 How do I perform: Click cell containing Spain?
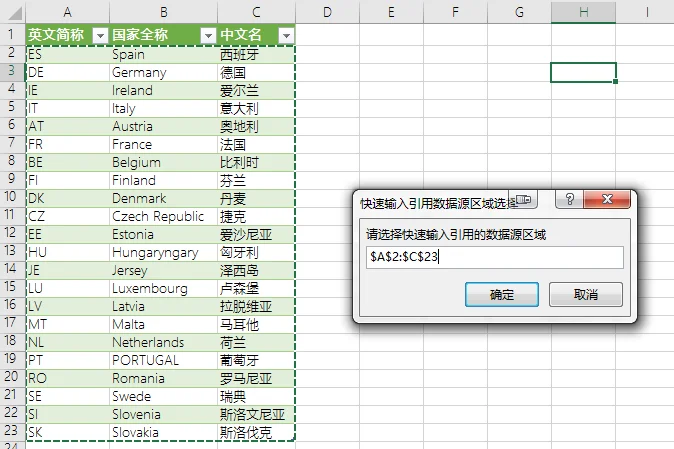click(x=163, y=55)
